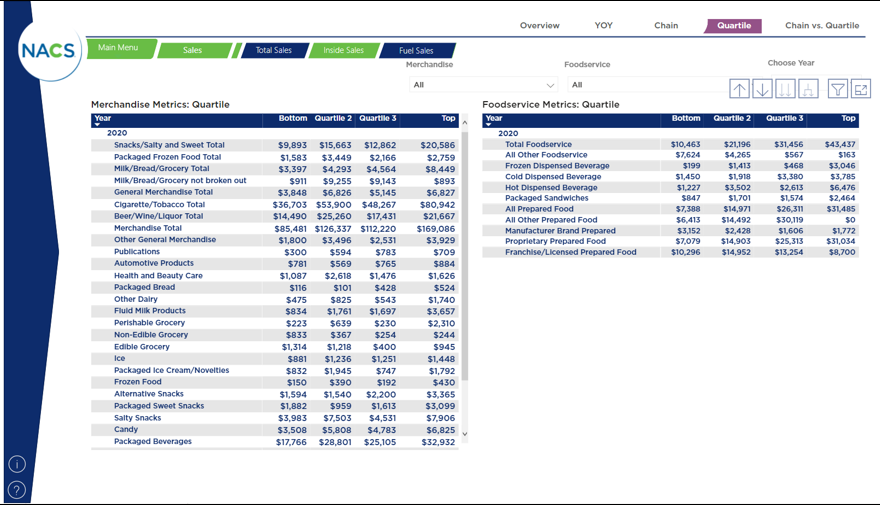Click the drill down arrow icon
Screen dimensions: 880x505
(x=762, y=89)
